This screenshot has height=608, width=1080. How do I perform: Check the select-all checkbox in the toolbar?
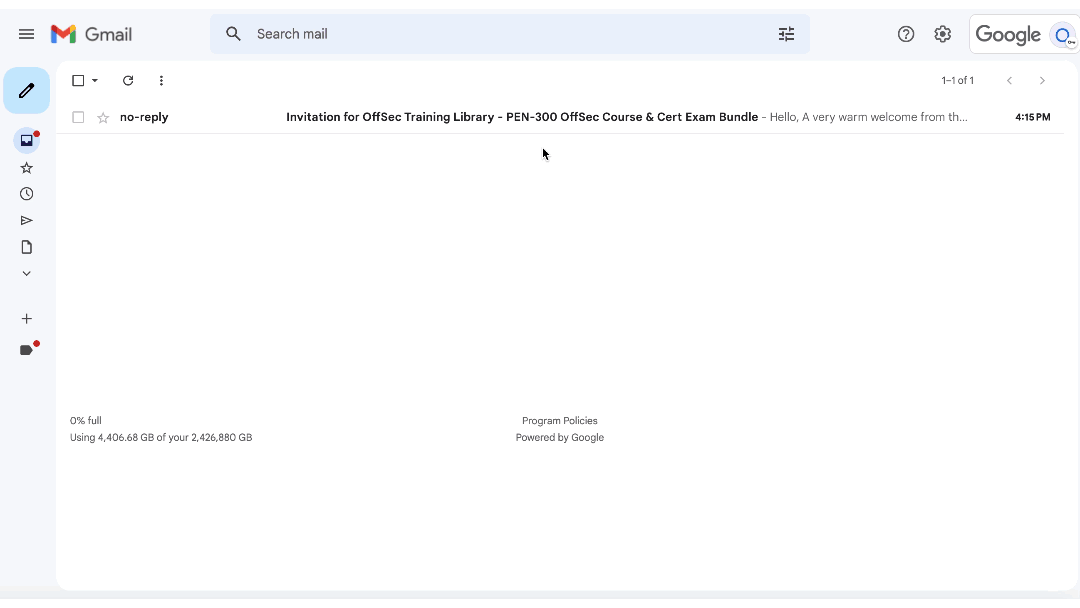tap(78, 80)
